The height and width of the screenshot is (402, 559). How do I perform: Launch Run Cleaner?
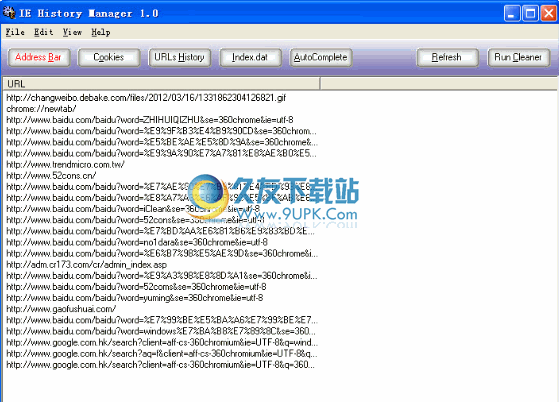coord(518,57)
